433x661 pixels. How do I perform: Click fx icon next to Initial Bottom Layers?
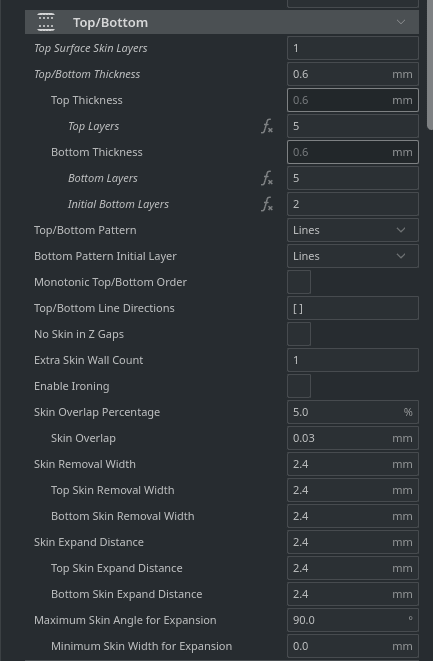267,204
